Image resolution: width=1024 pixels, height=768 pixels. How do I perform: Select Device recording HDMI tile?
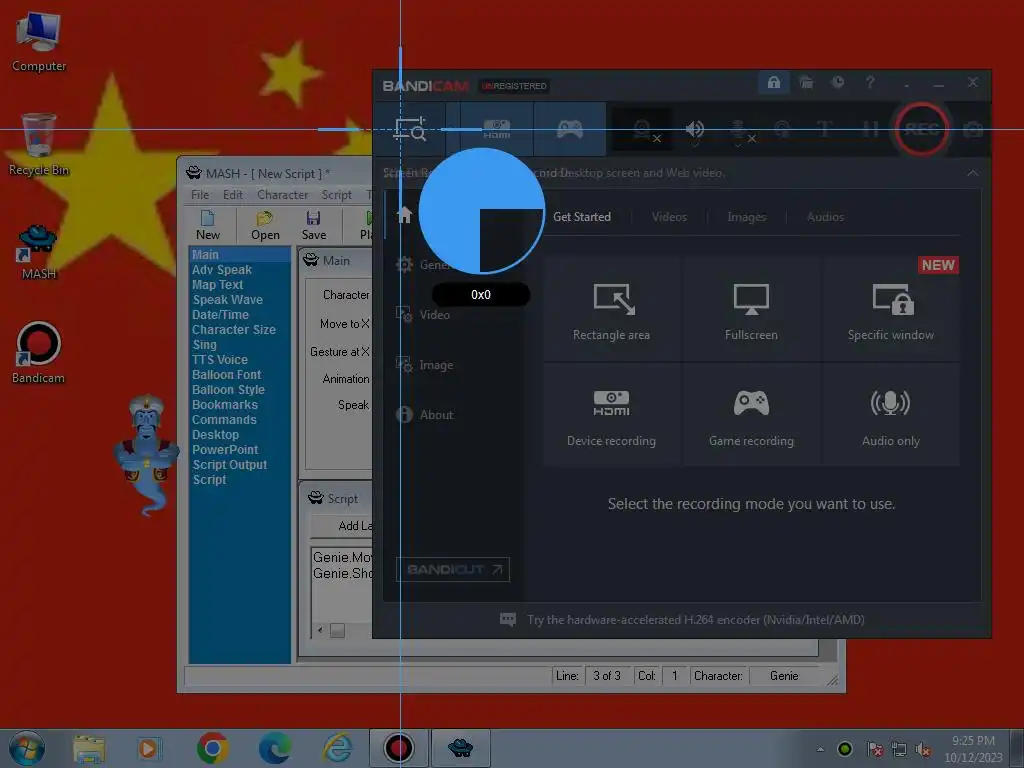click(612, 415)
